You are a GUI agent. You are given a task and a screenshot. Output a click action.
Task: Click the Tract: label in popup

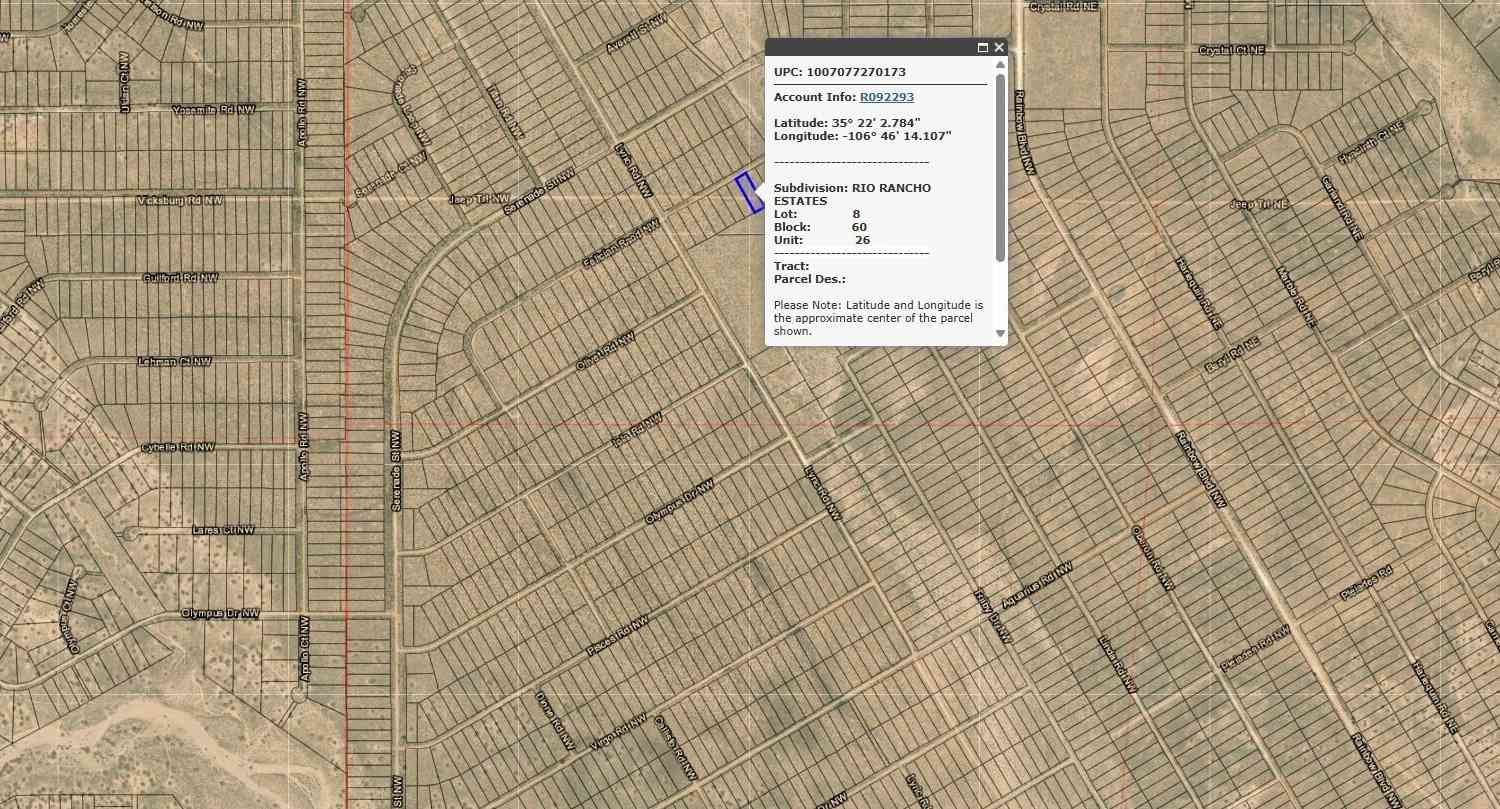792,266
